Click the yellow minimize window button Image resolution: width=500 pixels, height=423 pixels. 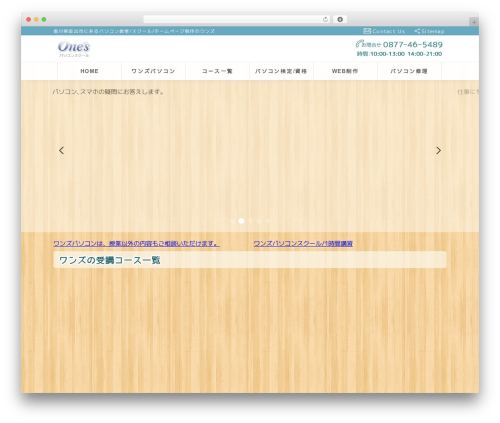(36, 20)
